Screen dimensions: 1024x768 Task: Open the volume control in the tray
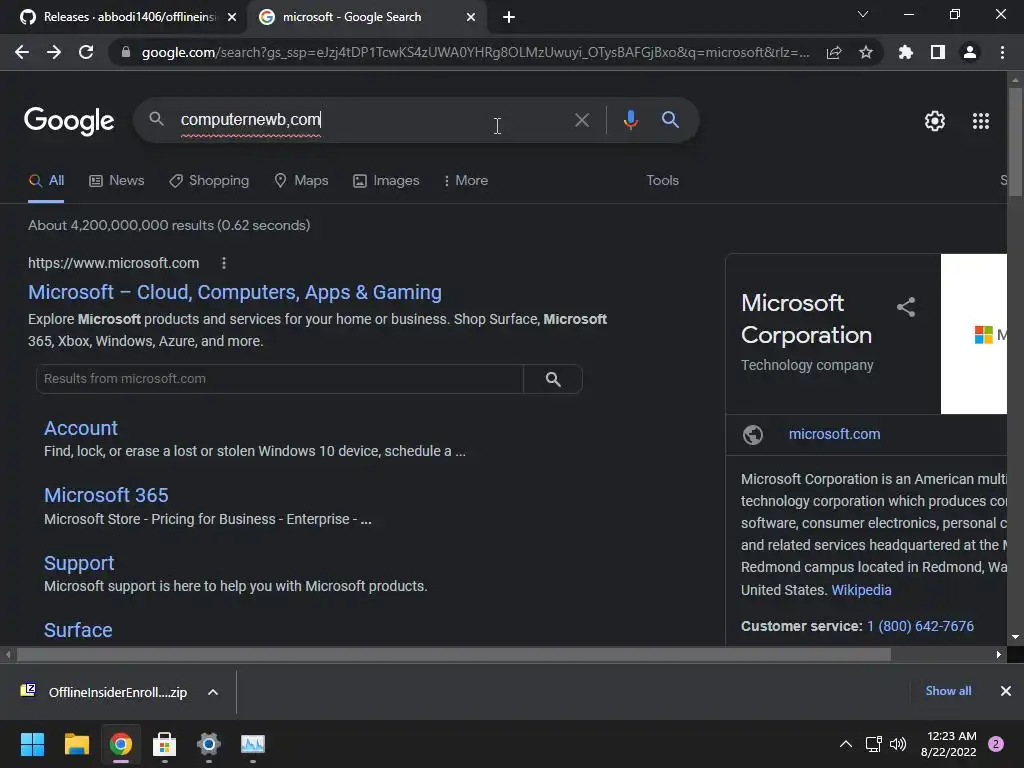point(898,744)
